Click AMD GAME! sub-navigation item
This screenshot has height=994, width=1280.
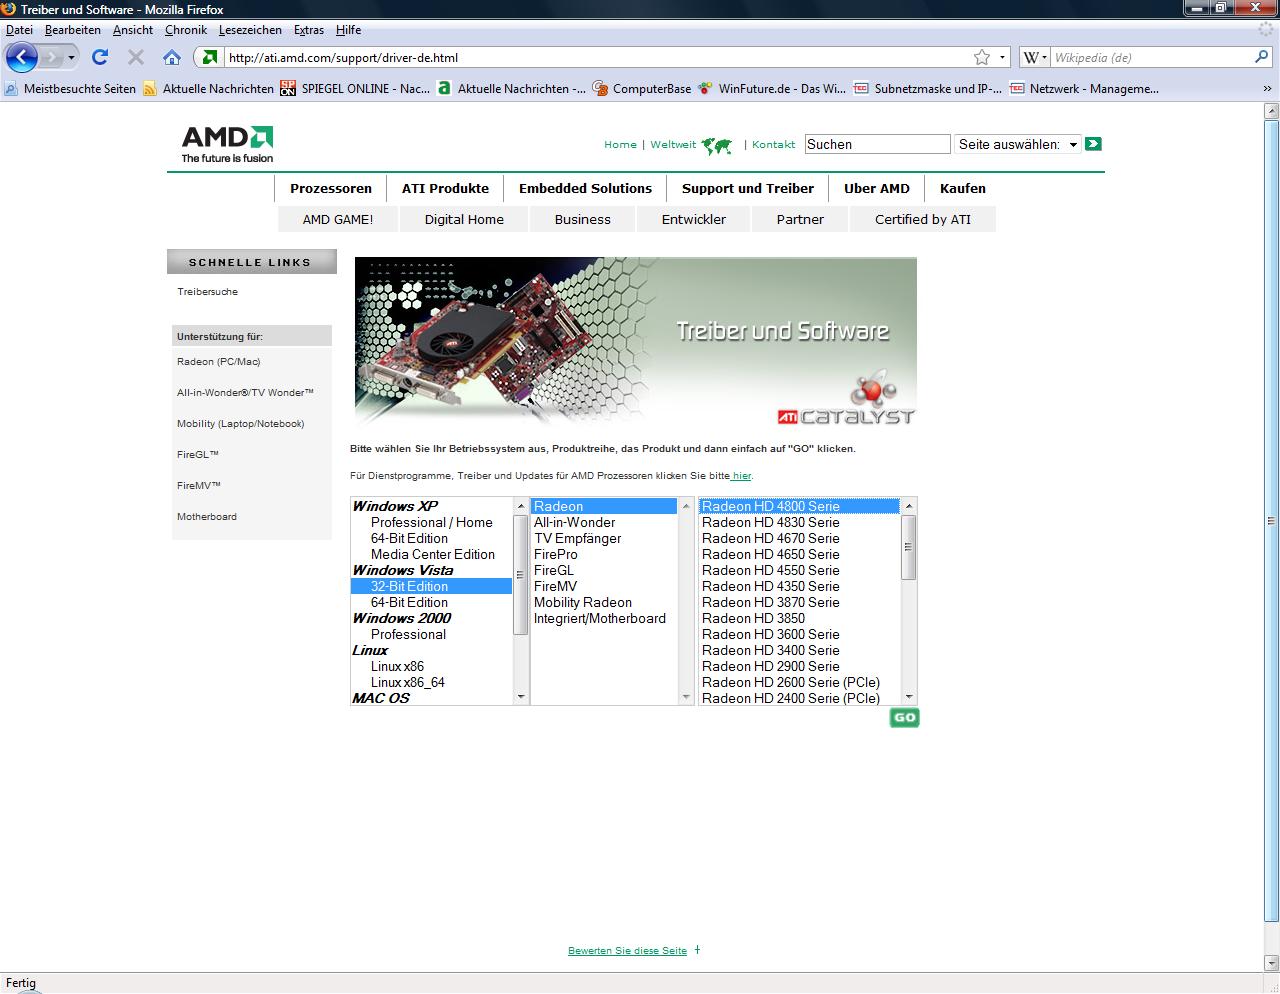tap(338, 219)
